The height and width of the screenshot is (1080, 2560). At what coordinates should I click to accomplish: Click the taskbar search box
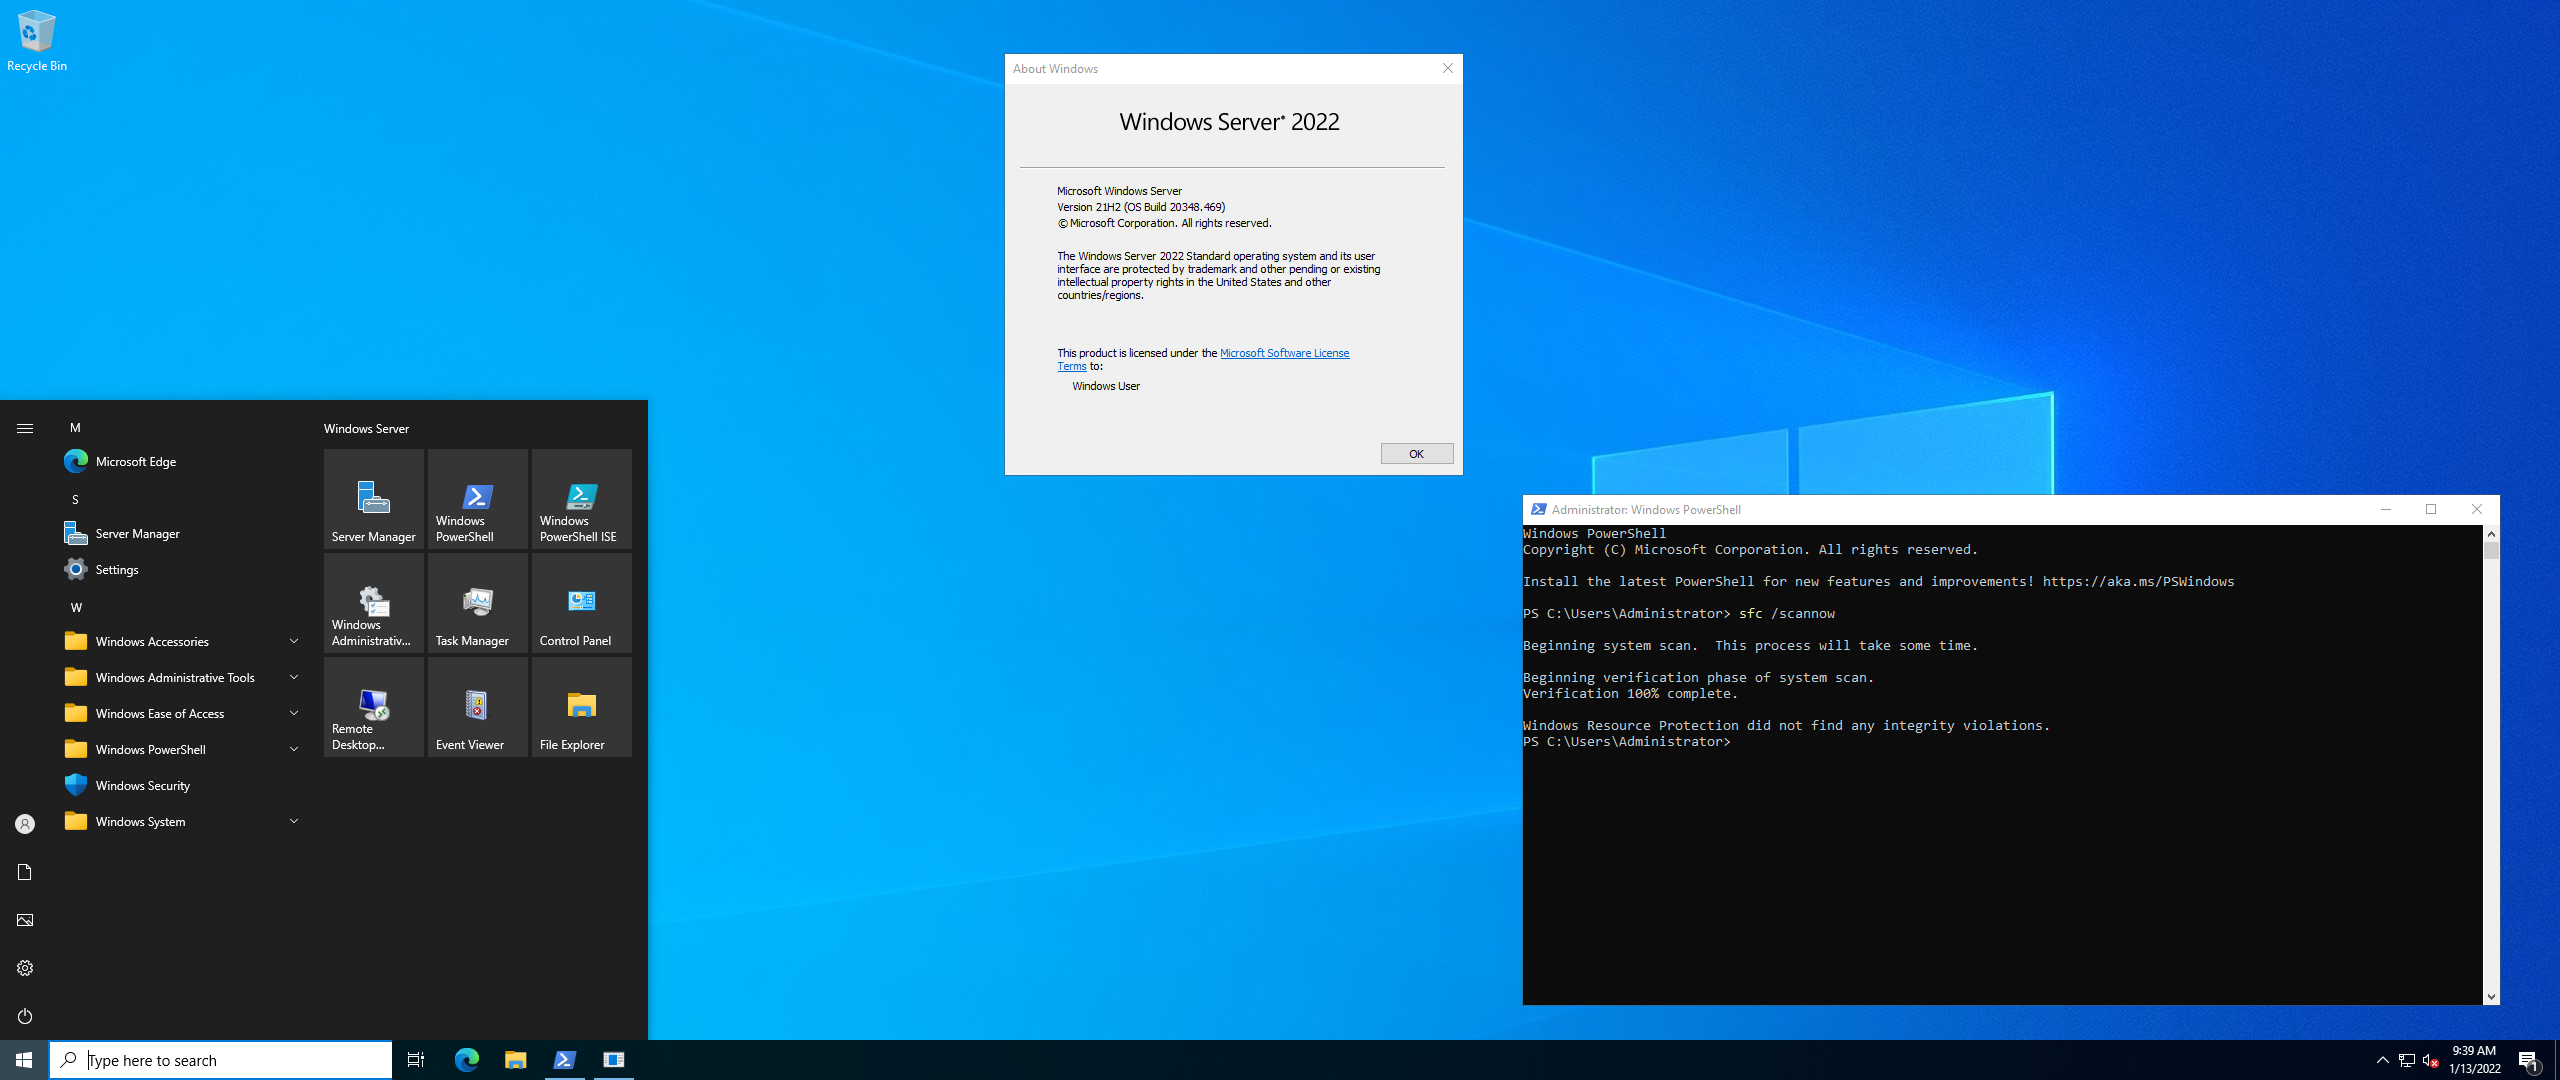(221, 1060)
